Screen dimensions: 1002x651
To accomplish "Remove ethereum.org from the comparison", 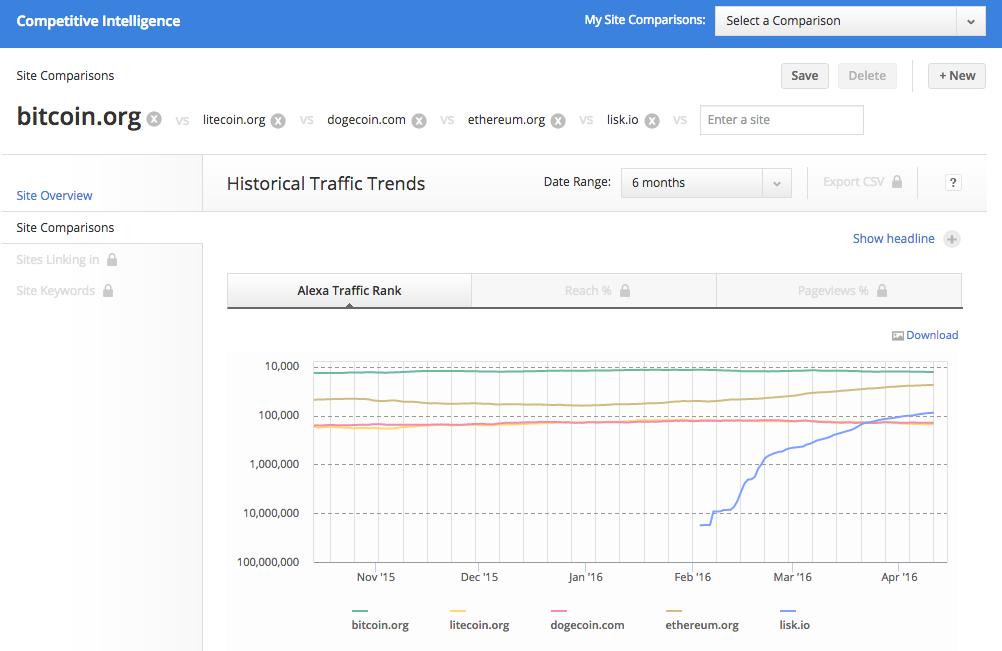I will click(x=558, y=121).
